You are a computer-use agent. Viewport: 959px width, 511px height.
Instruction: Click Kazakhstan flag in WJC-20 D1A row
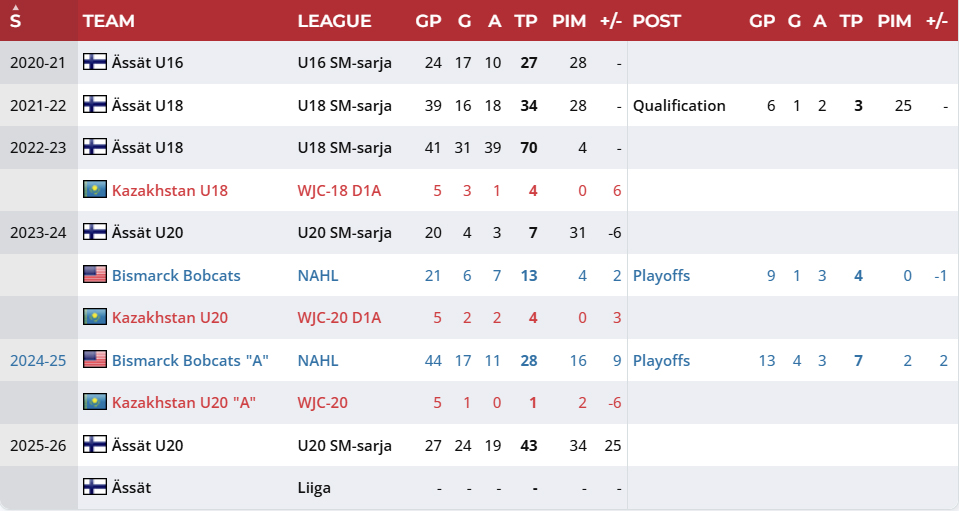(x=95, y=318)
